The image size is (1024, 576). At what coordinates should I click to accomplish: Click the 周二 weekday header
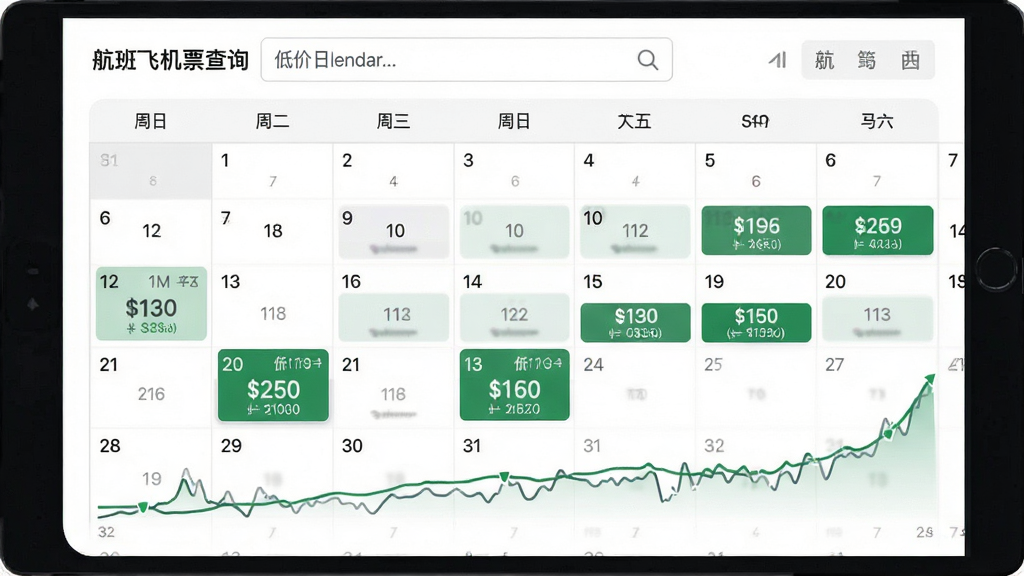click(x=272, y=121)
